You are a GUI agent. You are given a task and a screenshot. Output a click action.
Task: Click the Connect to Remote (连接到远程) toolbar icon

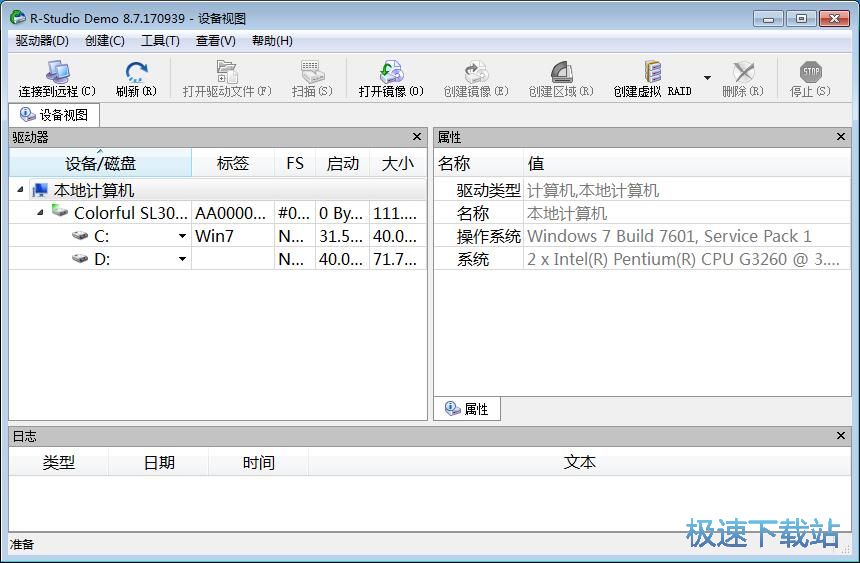pyautogui.click(x=57, y=72)
